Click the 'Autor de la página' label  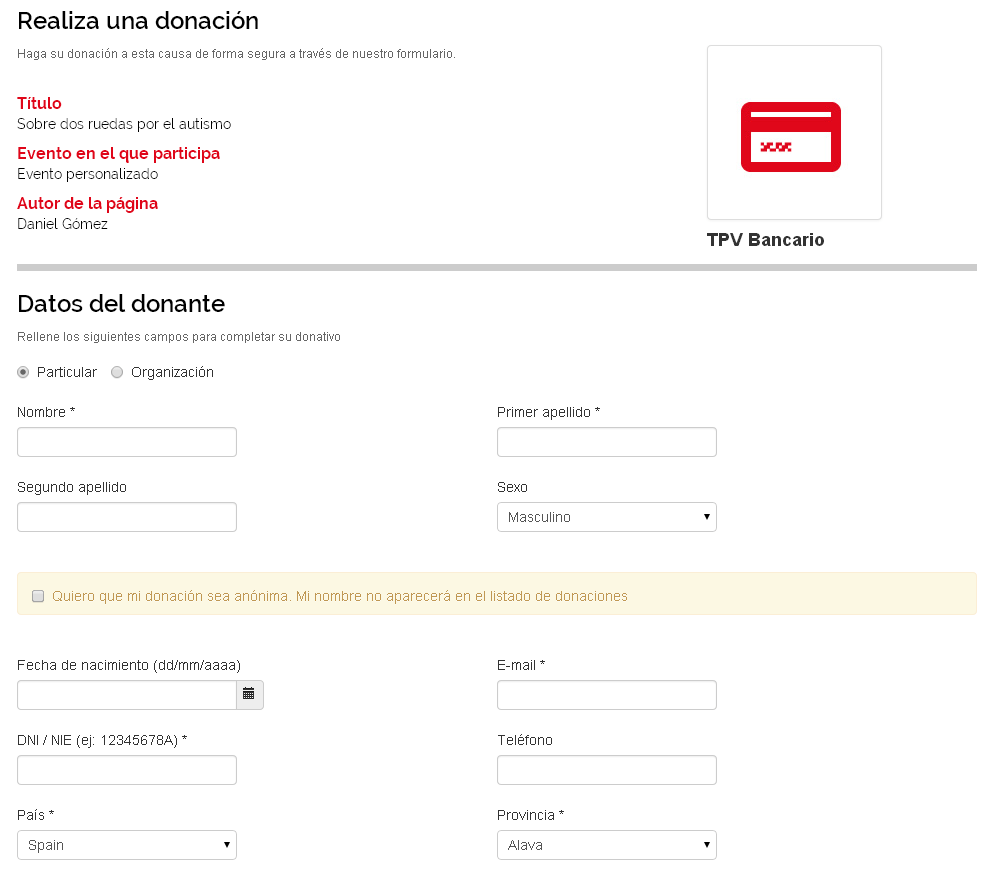pyautogui.click(x=87, y=203)
